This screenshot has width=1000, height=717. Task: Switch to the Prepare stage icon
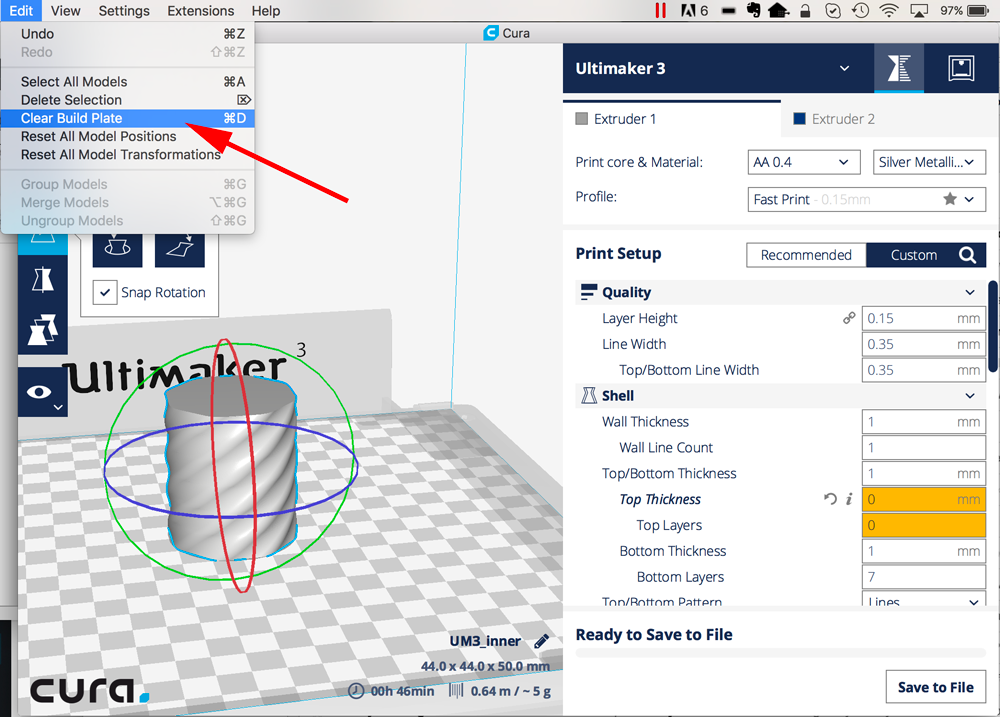[x=899, y=68]
